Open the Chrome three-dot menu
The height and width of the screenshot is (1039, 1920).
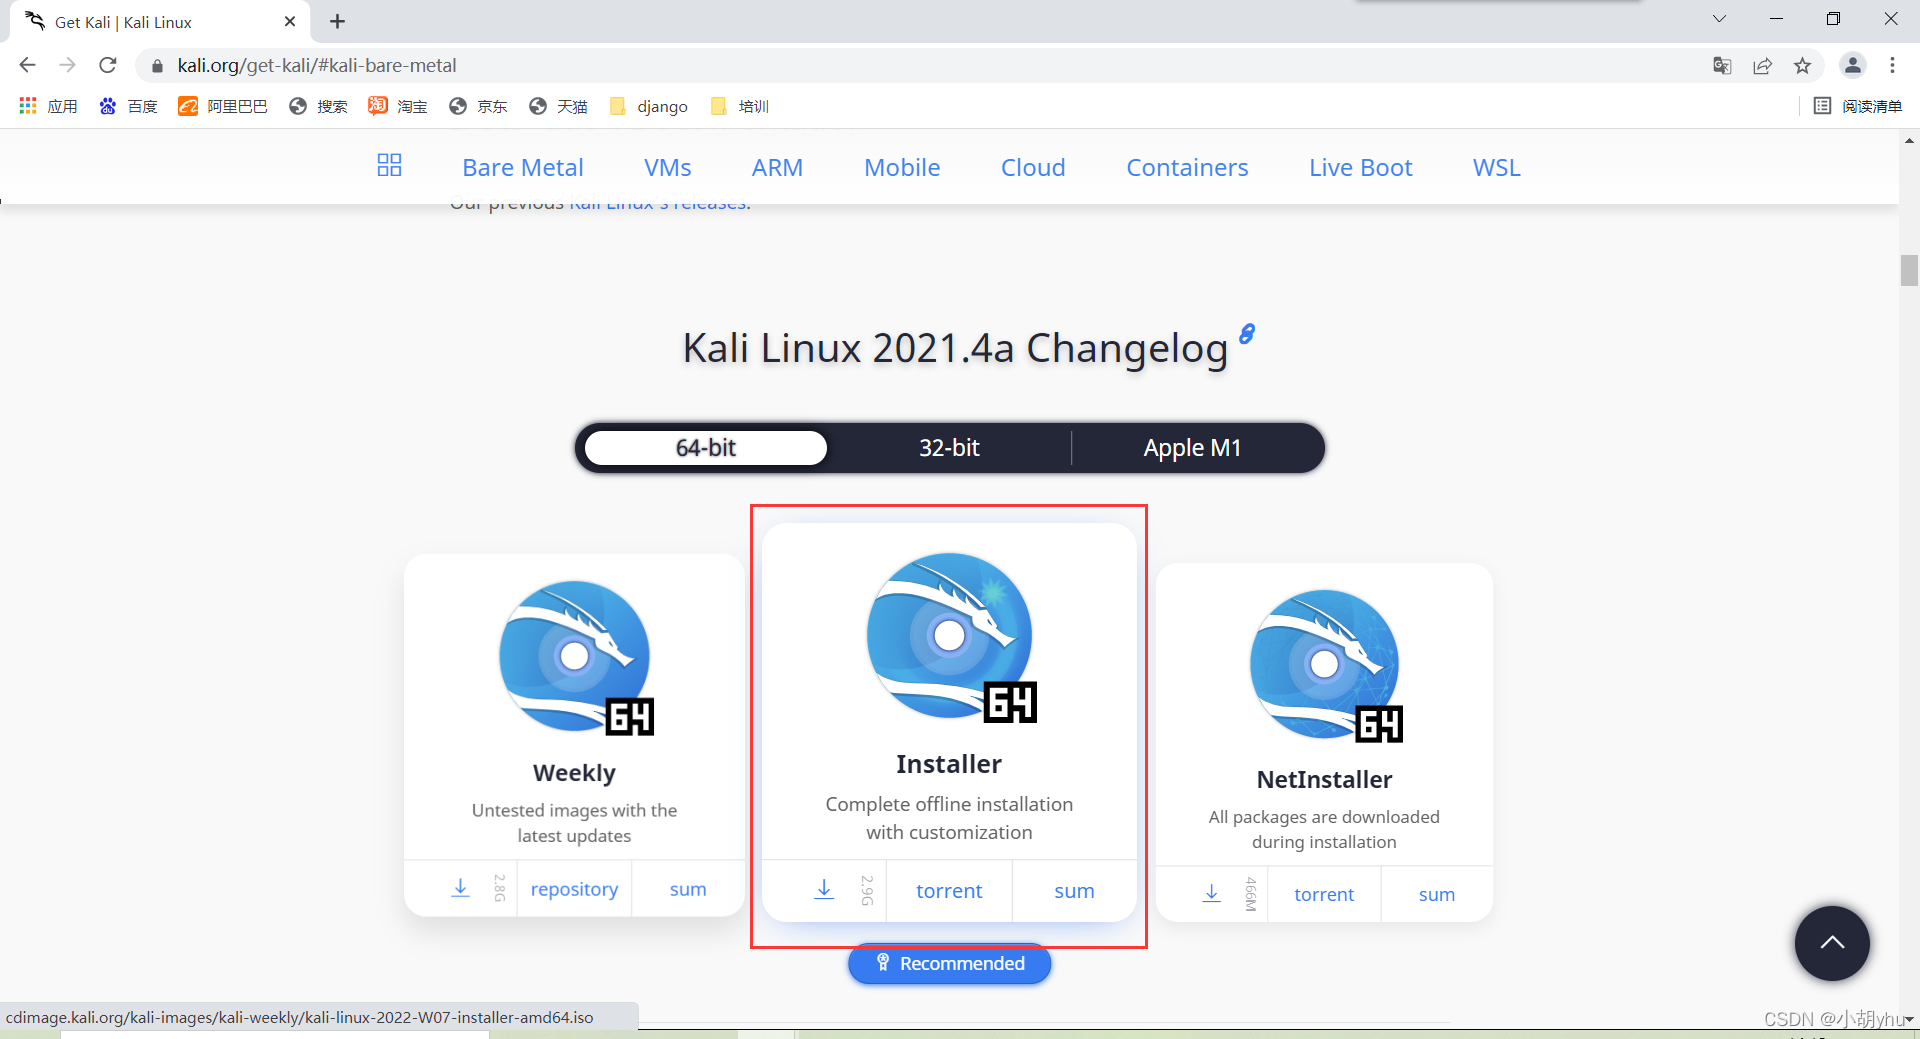pyautogui.click(x=1892, y=65)
